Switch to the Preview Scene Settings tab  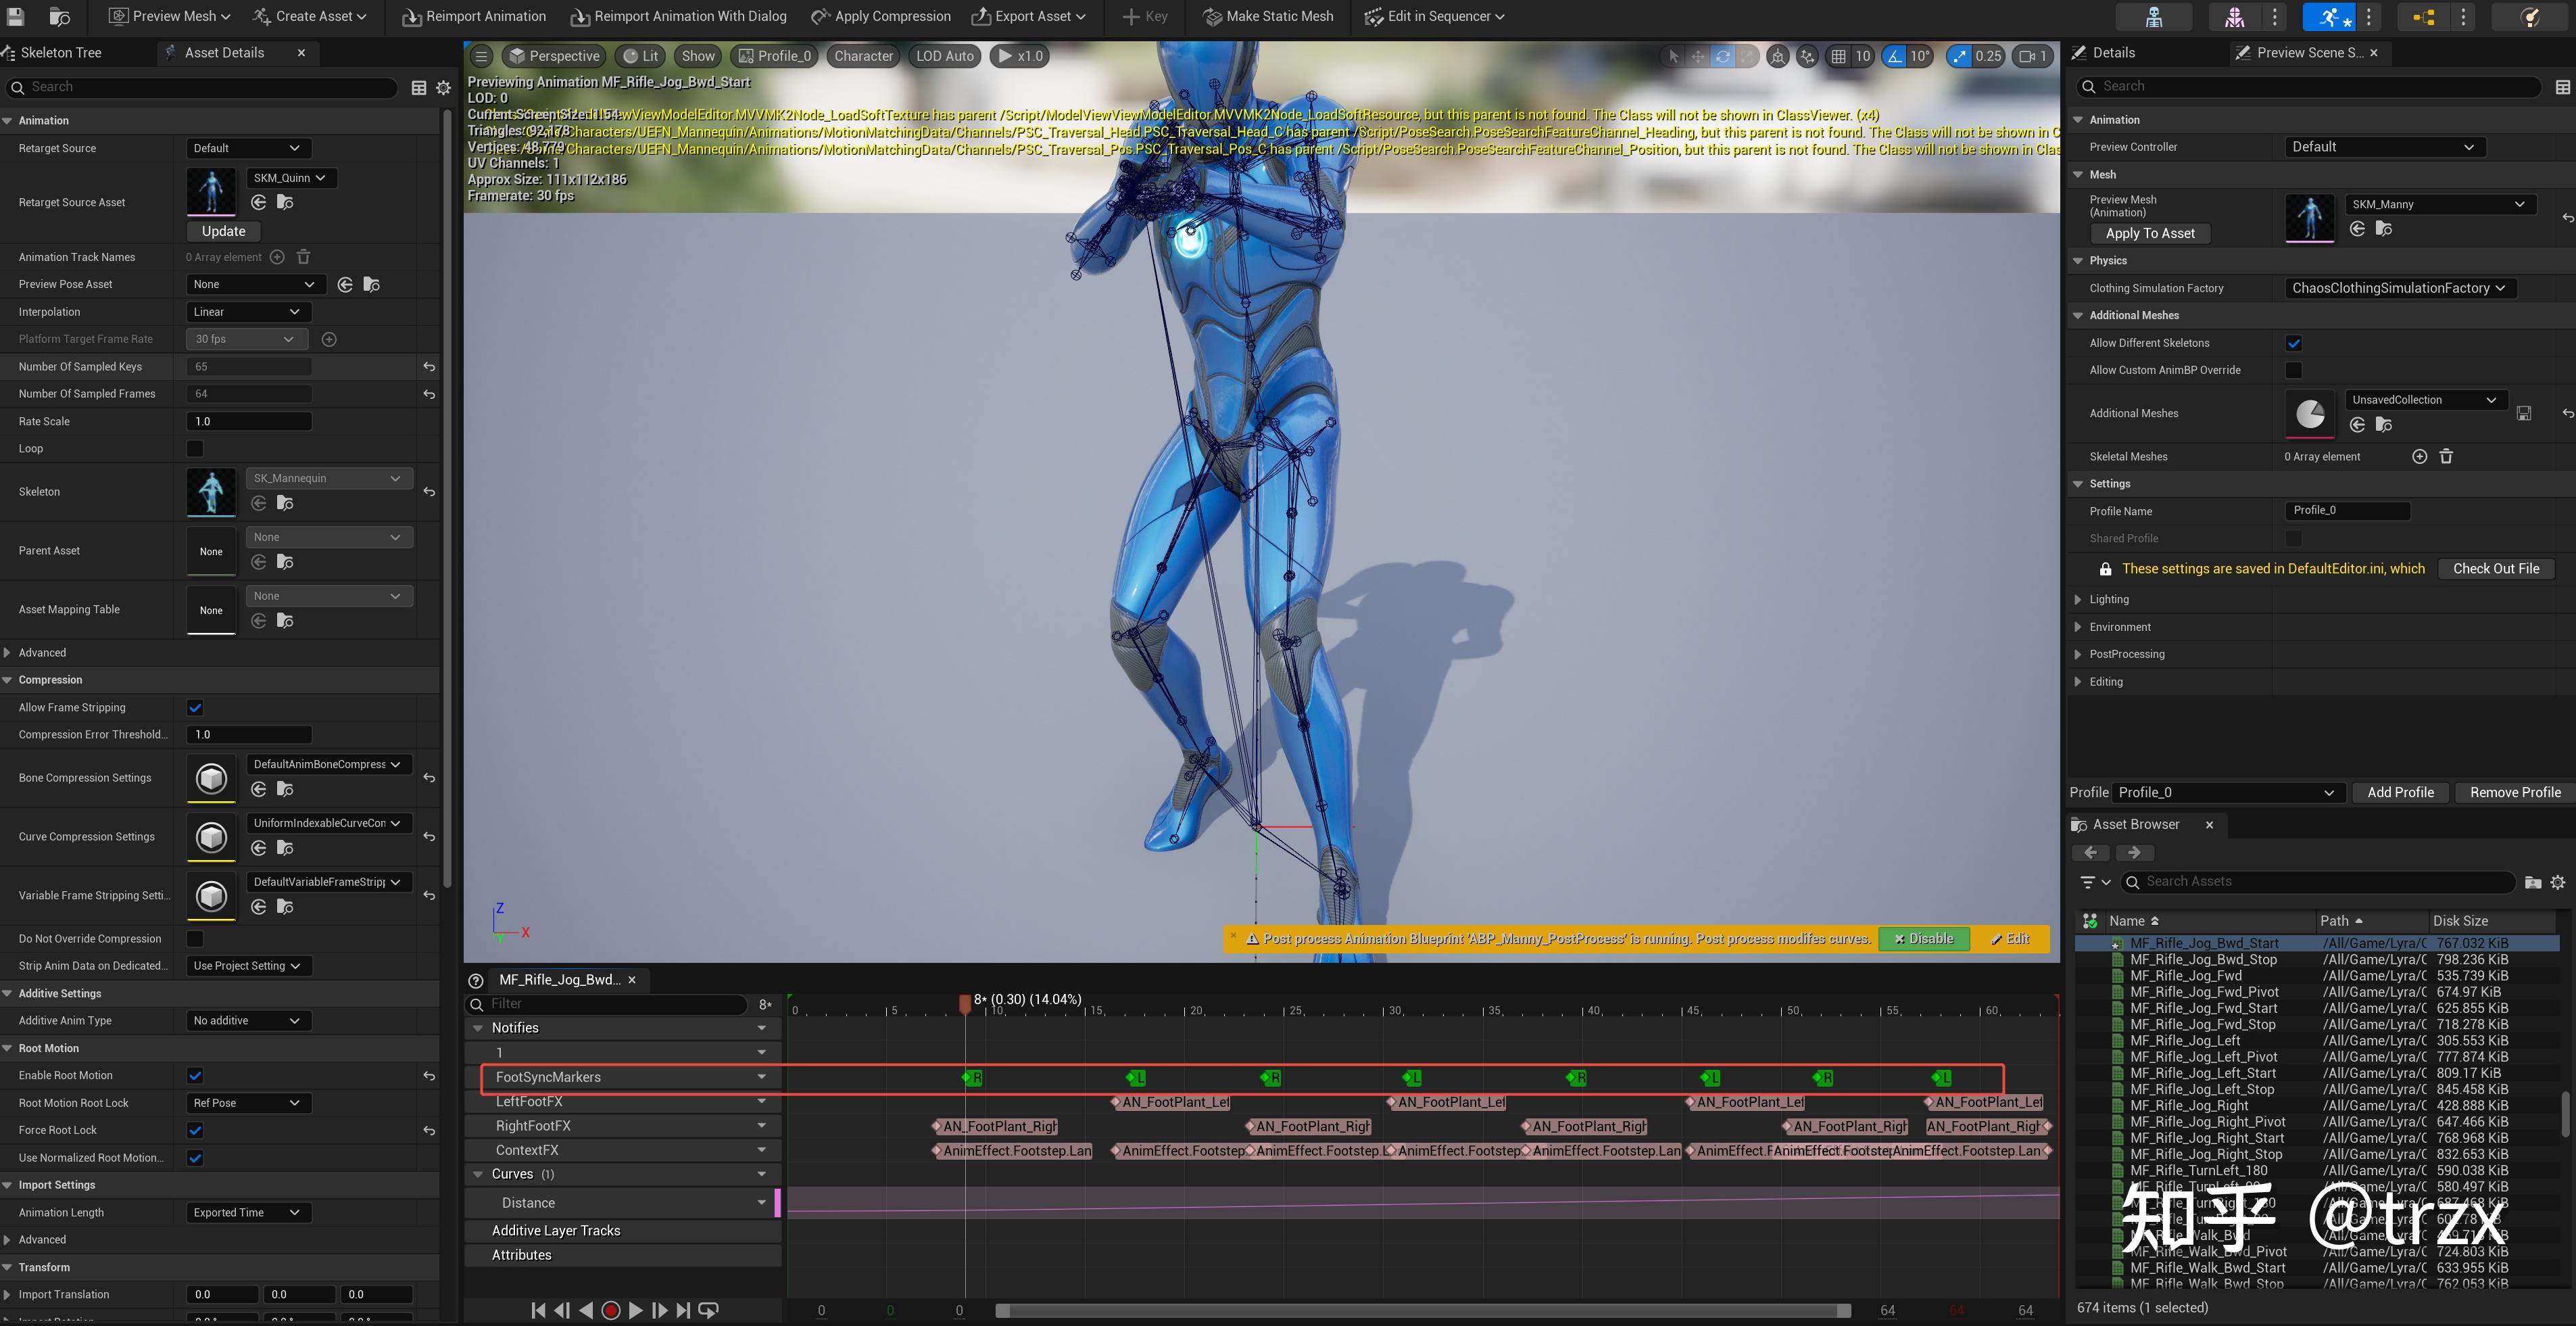[x=2302, y=52]
